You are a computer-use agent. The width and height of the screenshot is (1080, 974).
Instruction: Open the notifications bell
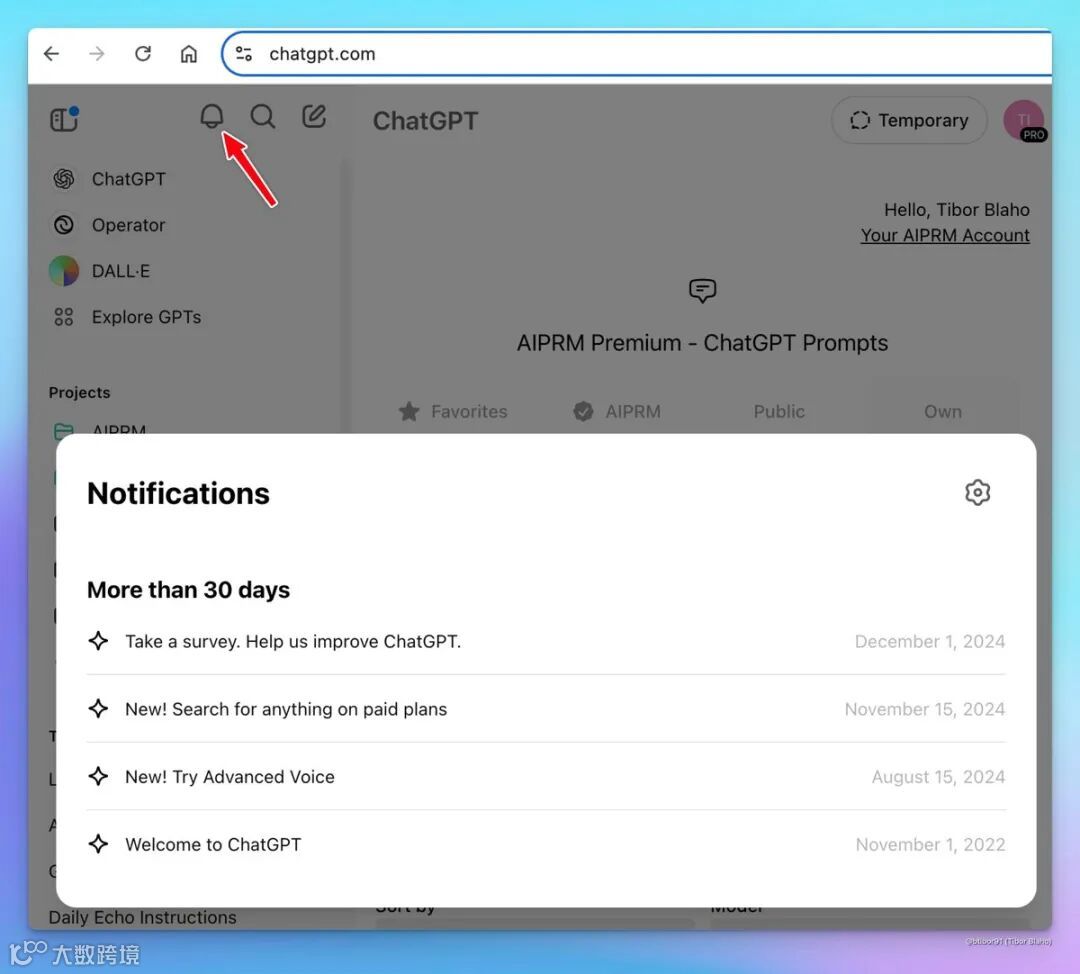pos(211,116)
